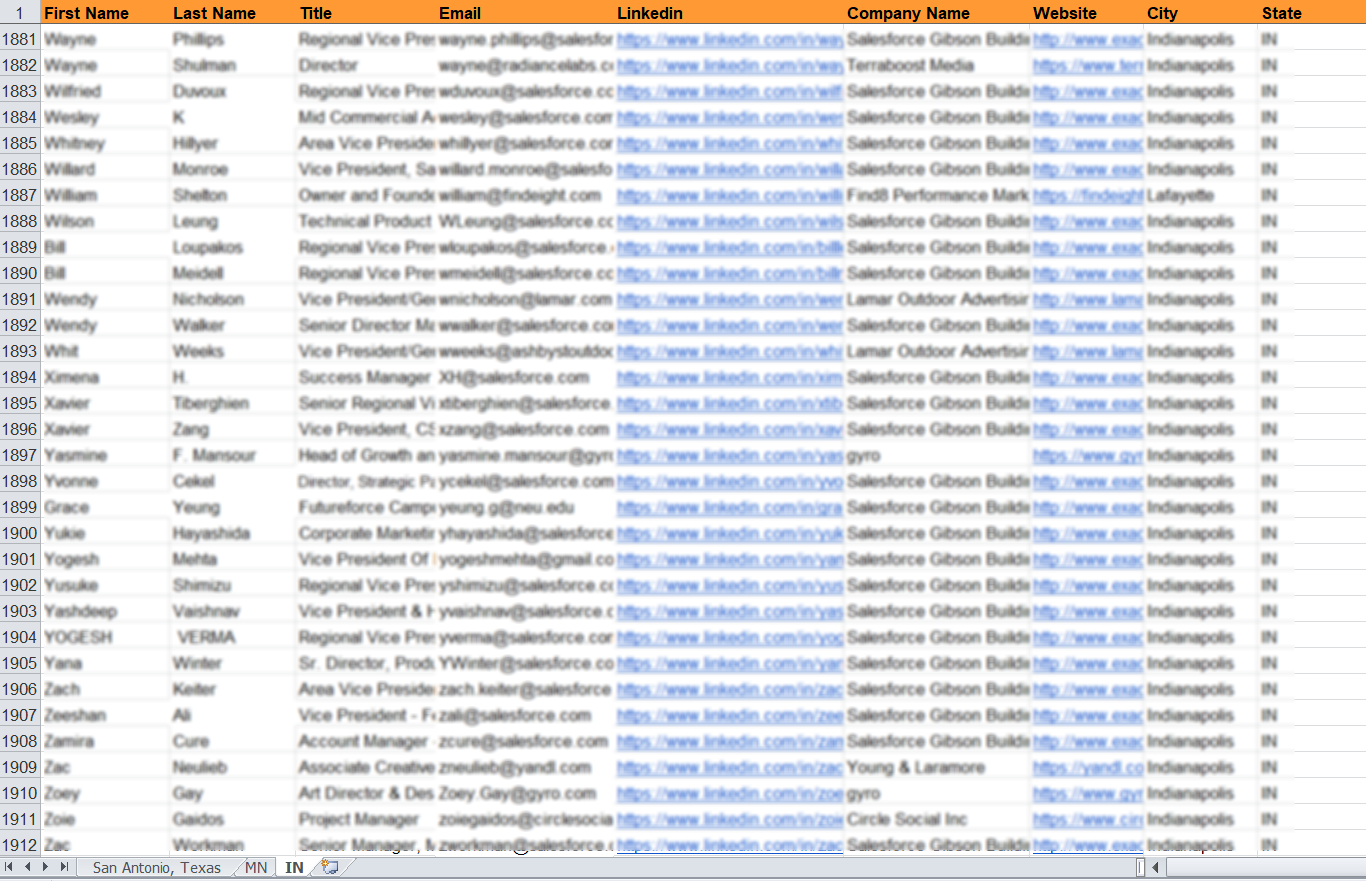Select the First Name column header
Screen dimensions: 1366x881
(x=105, y=13)
